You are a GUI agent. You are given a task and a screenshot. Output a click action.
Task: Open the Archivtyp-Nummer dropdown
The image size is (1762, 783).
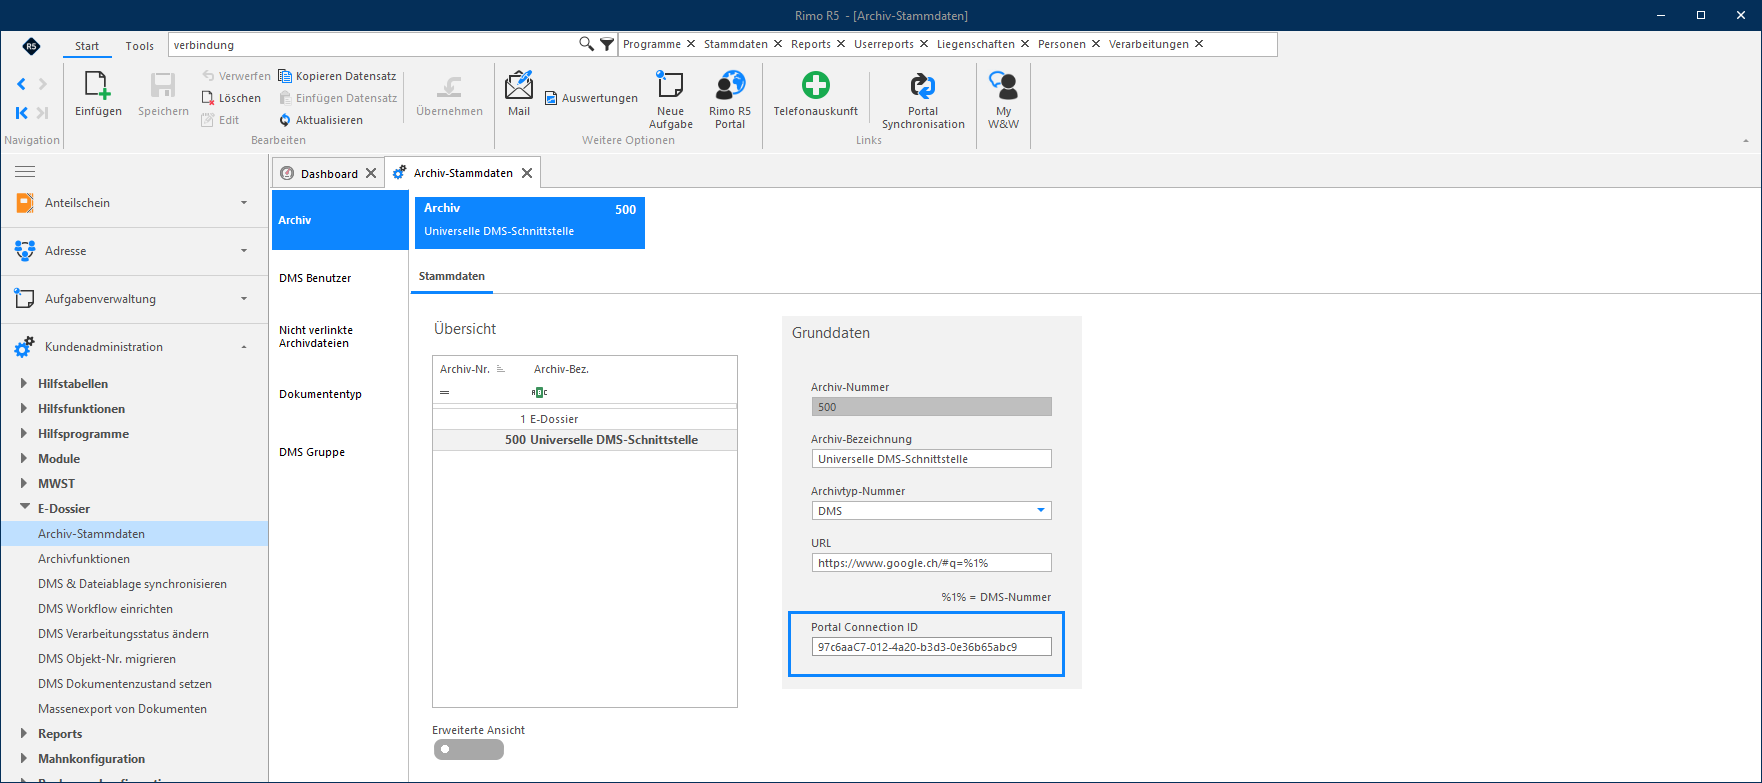click(1041, 511)
